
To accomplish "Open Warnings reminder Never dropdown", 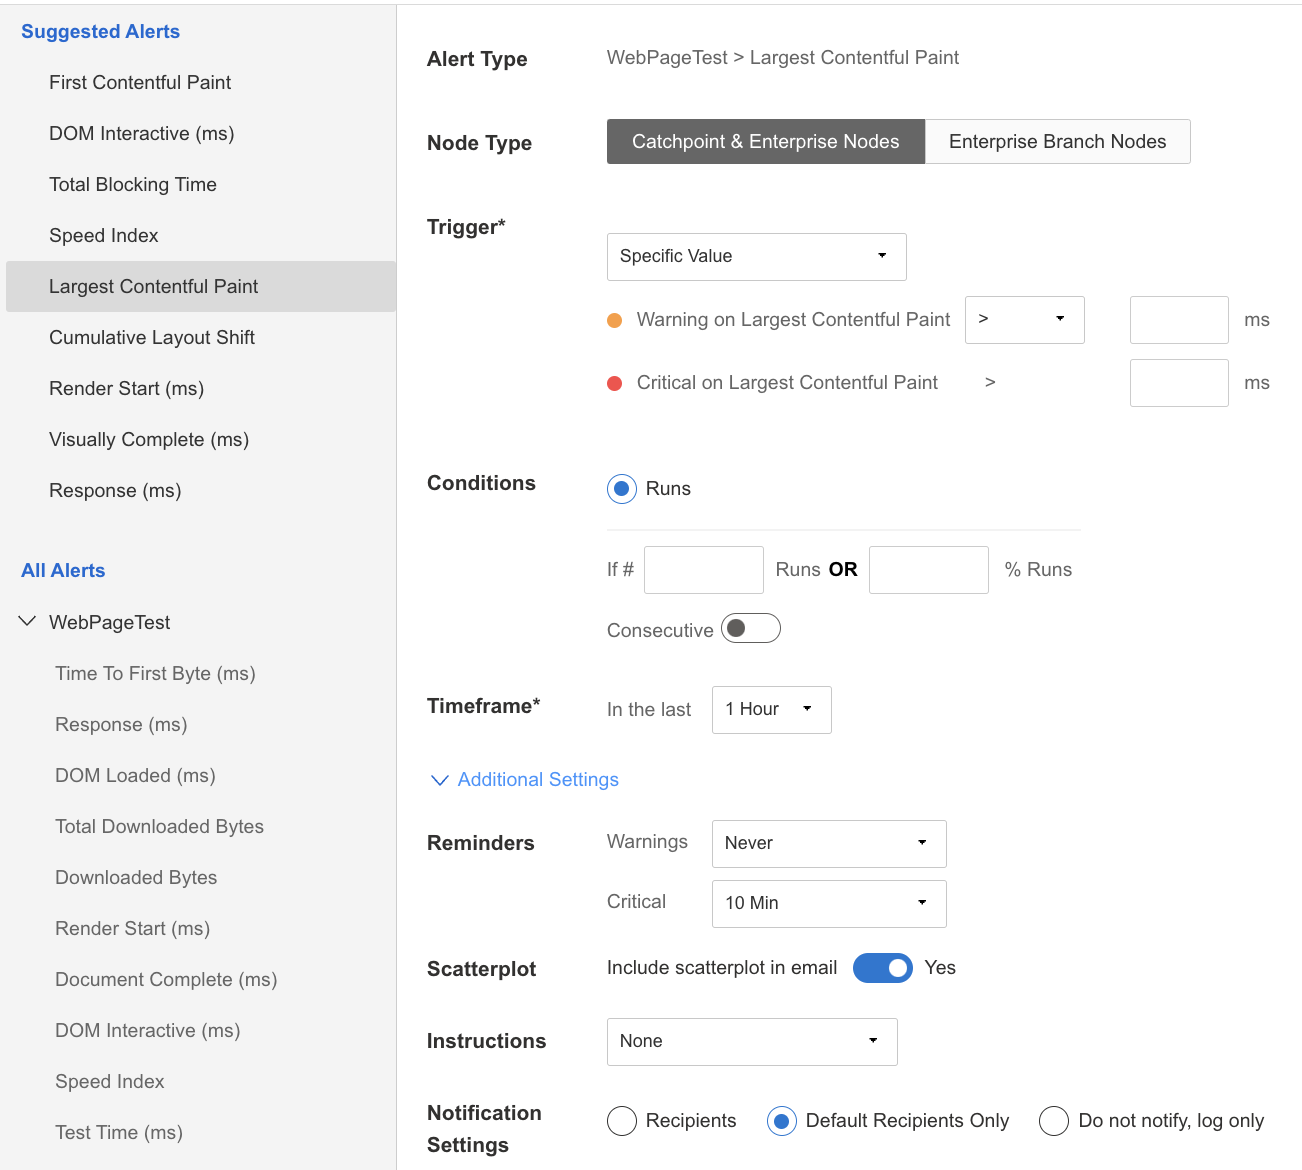I will click(x=829, y=844).
